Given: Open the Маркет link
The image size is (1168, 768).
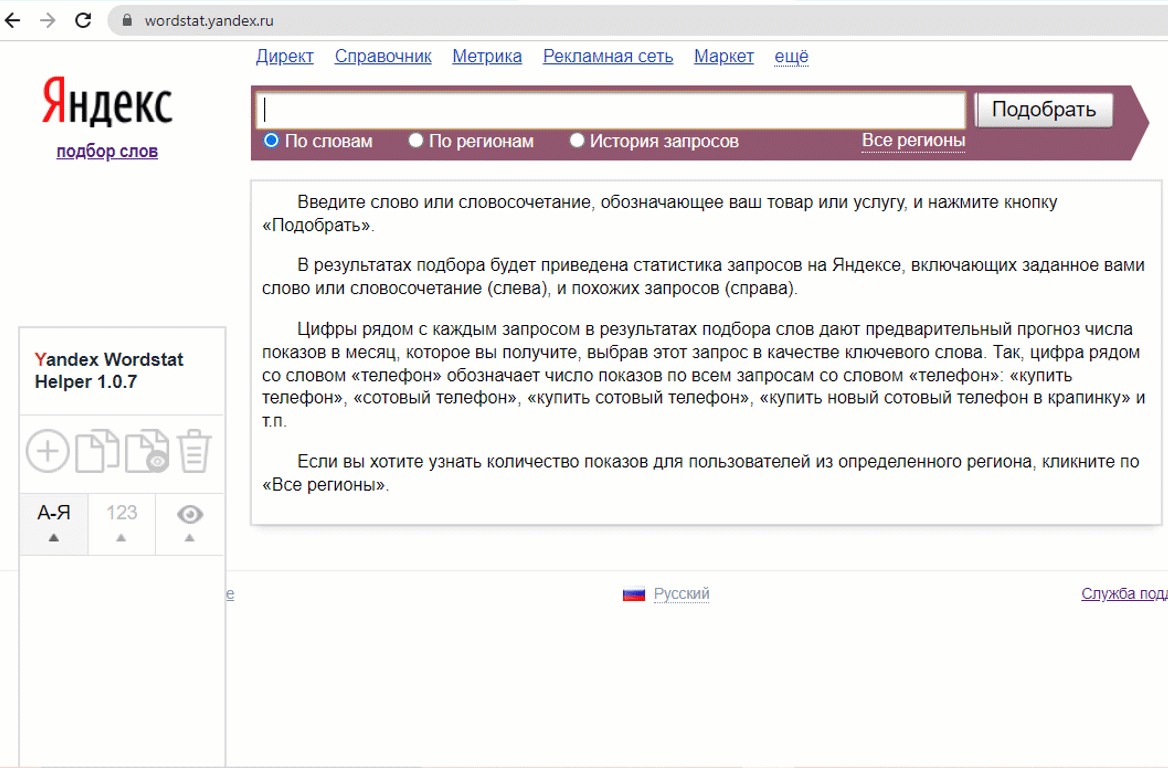Looking at the screenshot, I should pyautogui.click(x=723, y=57).
